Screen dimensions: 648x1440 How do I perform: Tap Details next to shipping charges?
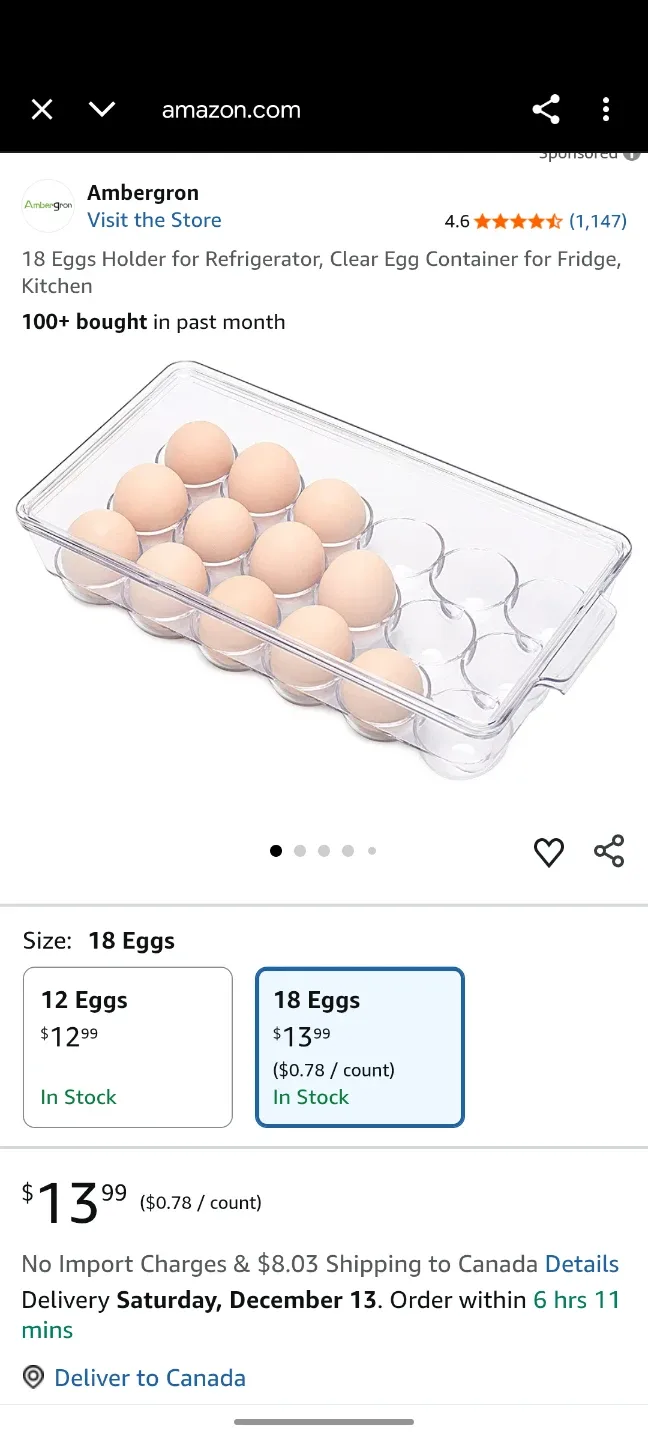pyautogui.click(x=582, y=1264)
